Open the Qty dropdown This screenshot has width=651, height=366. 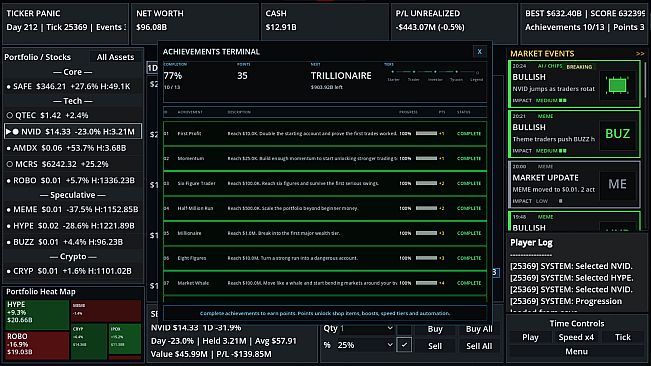(x=366, y=328)
